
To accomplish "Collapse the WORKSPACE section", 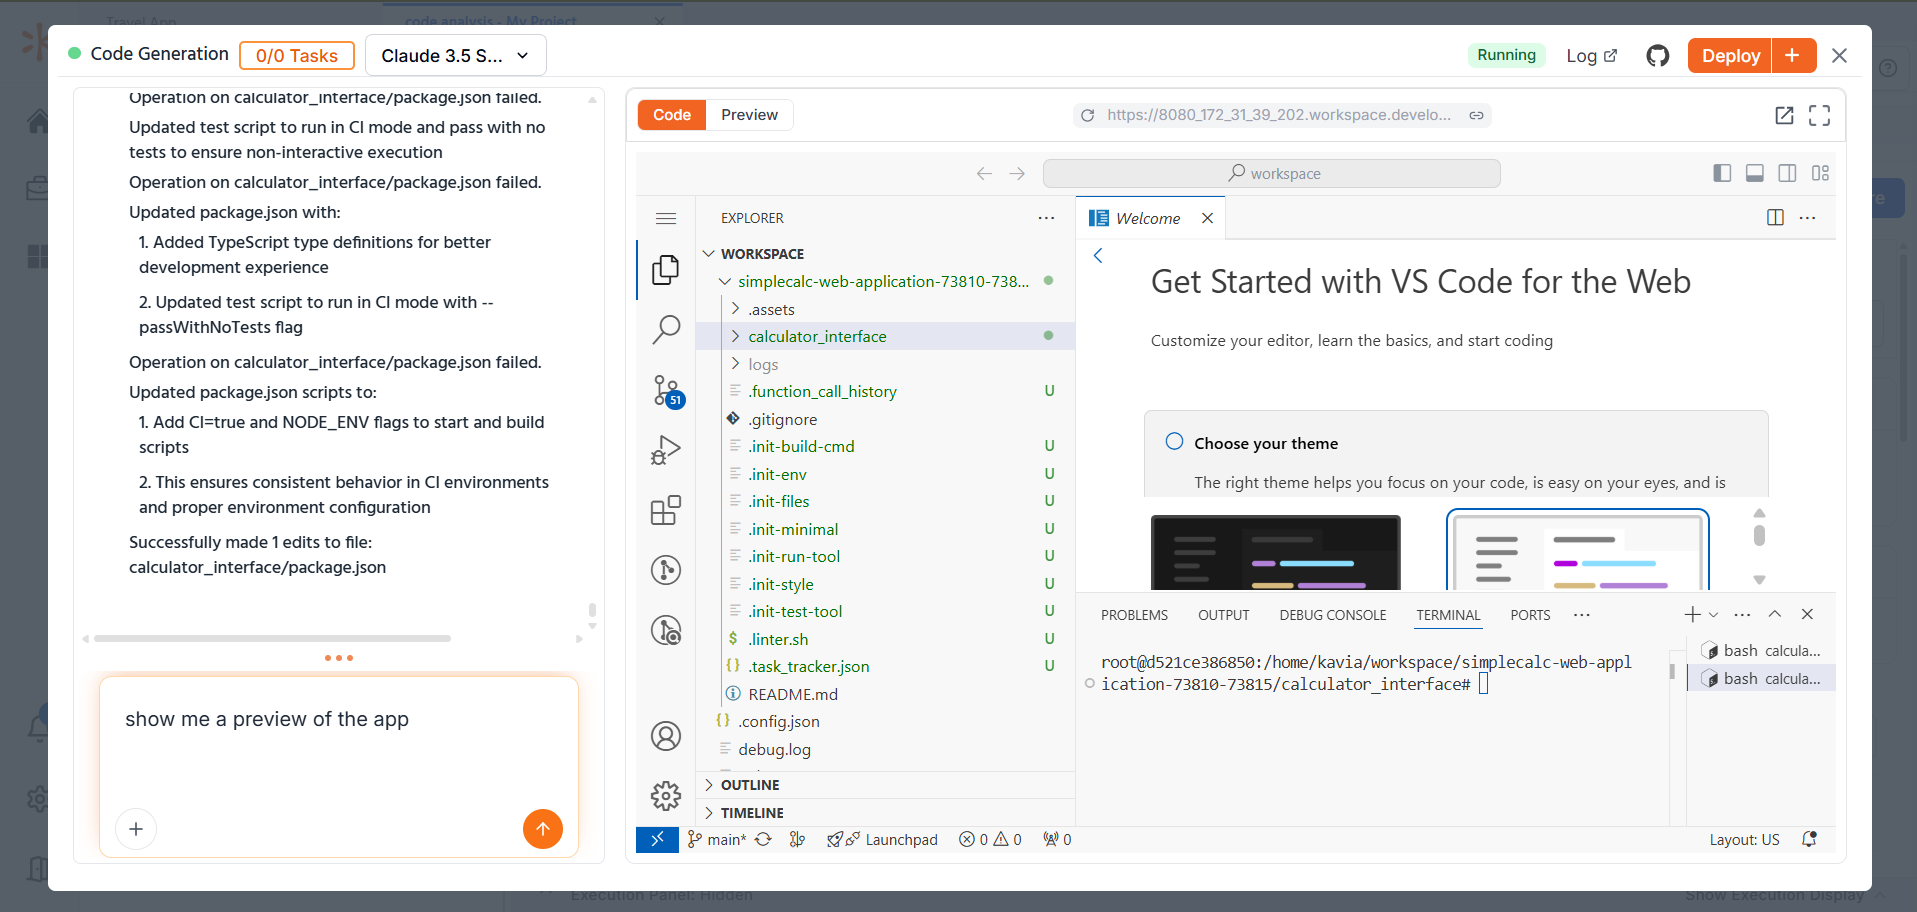I will click(x=709, y=254).
